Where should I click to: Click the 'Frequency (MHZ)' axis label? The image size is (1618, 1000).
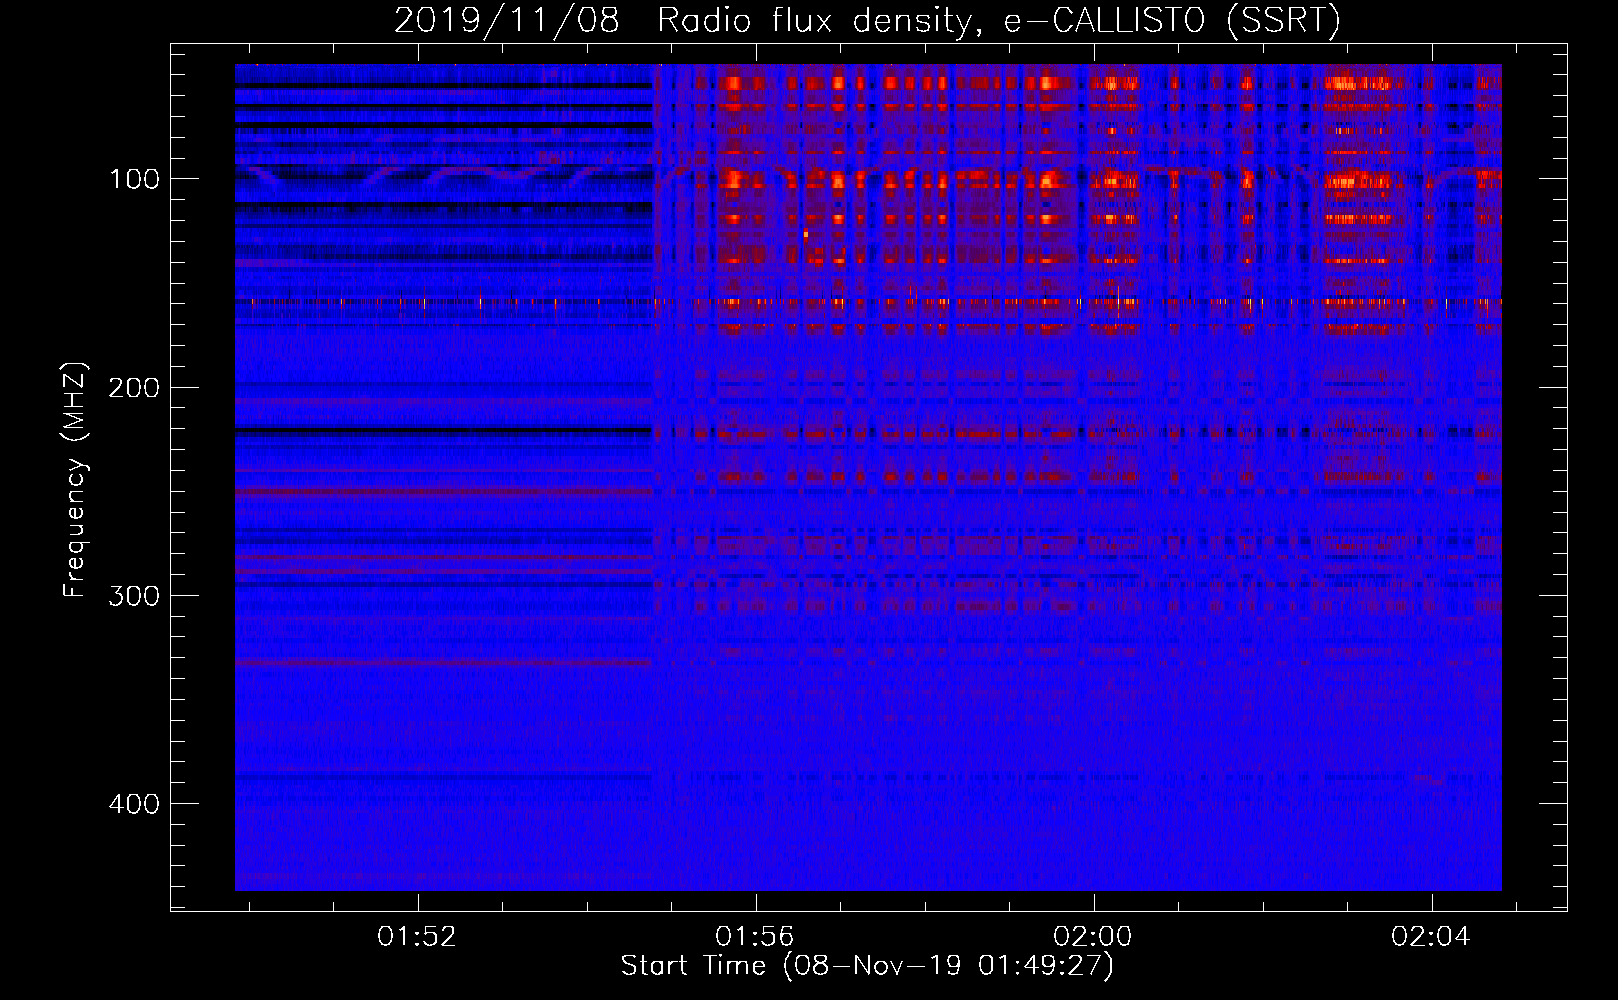(x=75, y=479)
